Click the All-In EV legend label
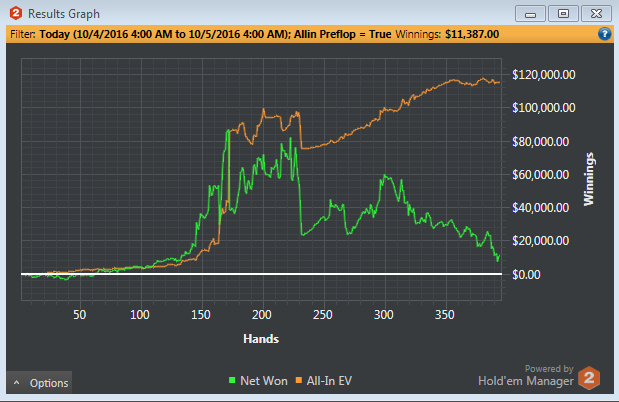This screenshot has width=619, height=402. click(329, 381)
